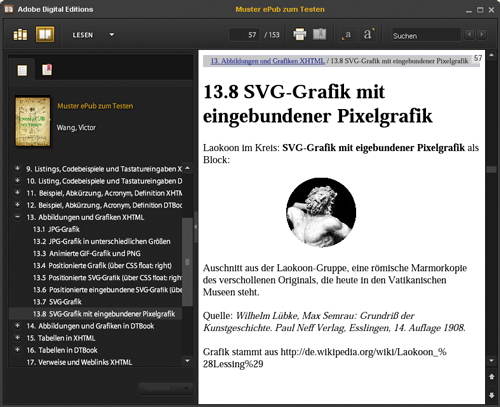Minimize the Adobe Digital Editions window

point(469,10)
